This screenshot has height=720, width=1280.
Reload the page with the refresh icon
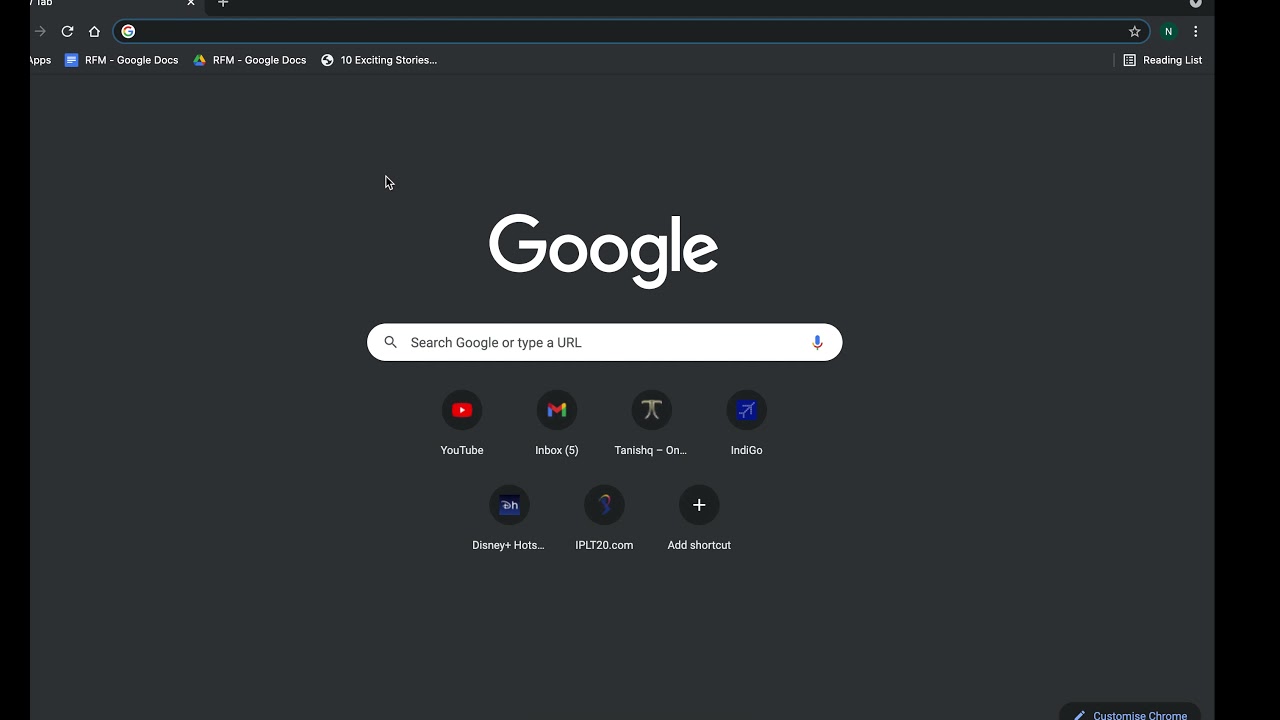coord(67,31)
